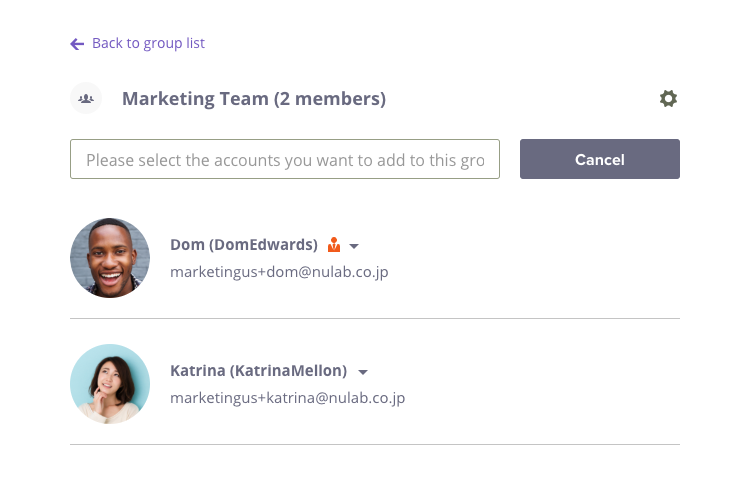The width and height of the screenshot is (741, 477).
Task: Click divider line below Dom's row
Action: (x=375, y=319)
